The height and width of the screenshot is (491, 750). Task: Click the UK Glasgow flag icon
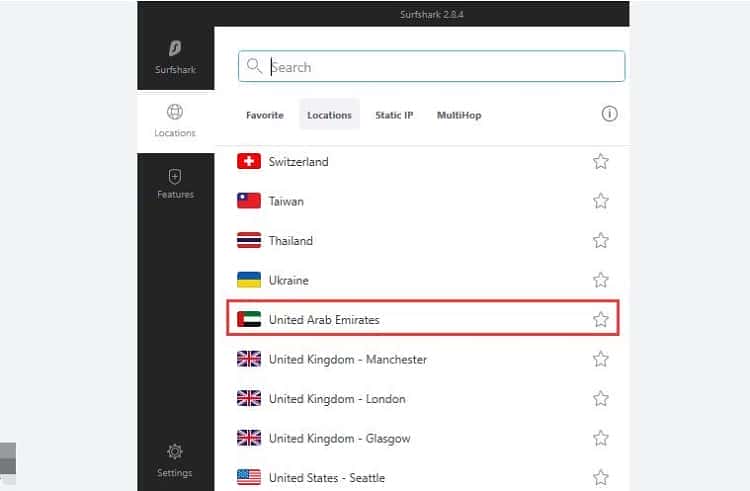point(249,438)
